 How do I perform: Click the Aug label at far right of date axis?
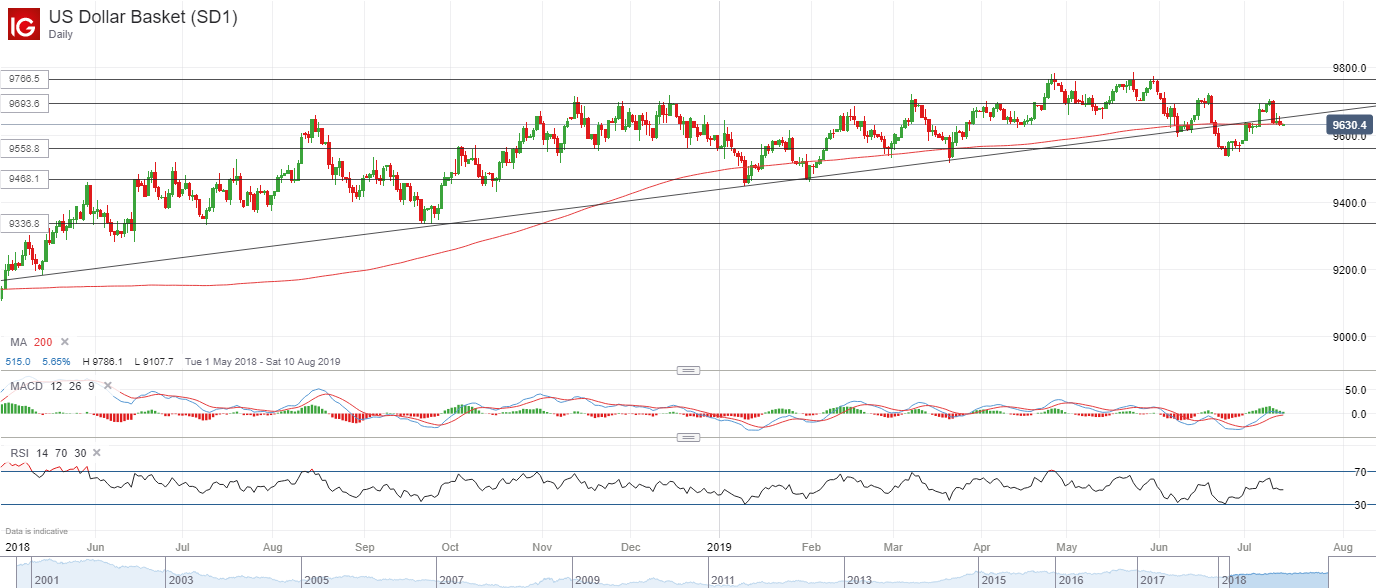1343,548
